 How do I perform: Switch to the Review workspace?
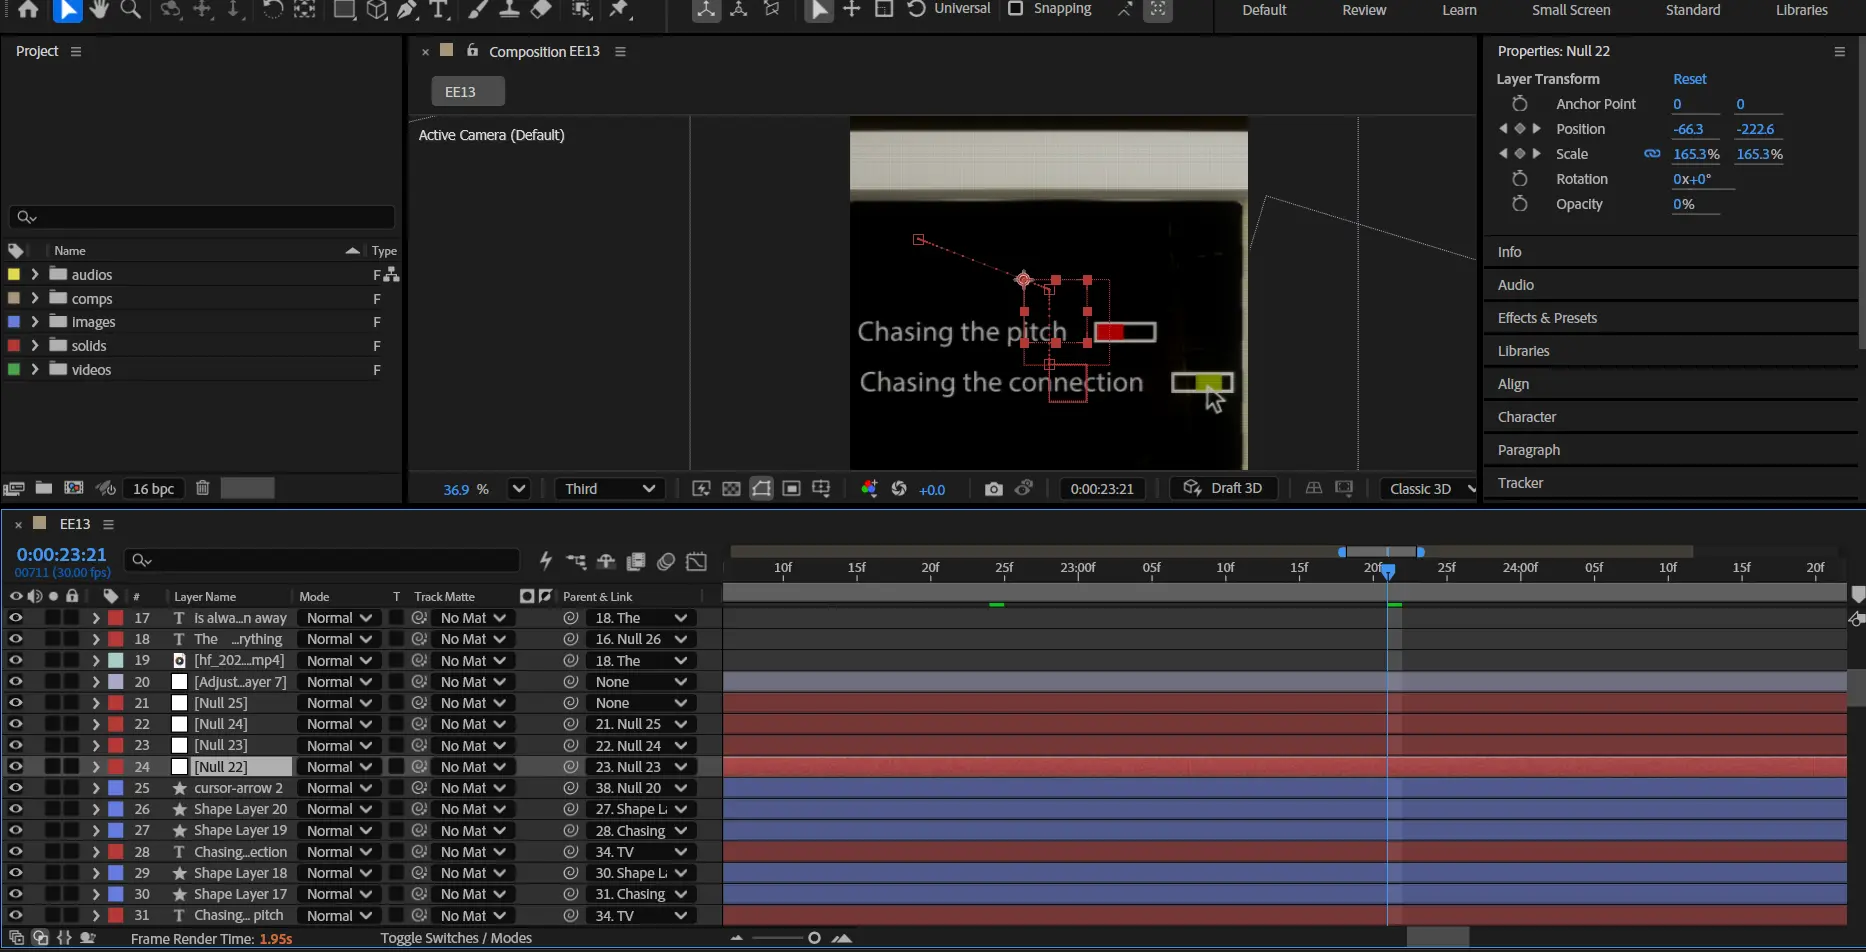coord(1364,10)
